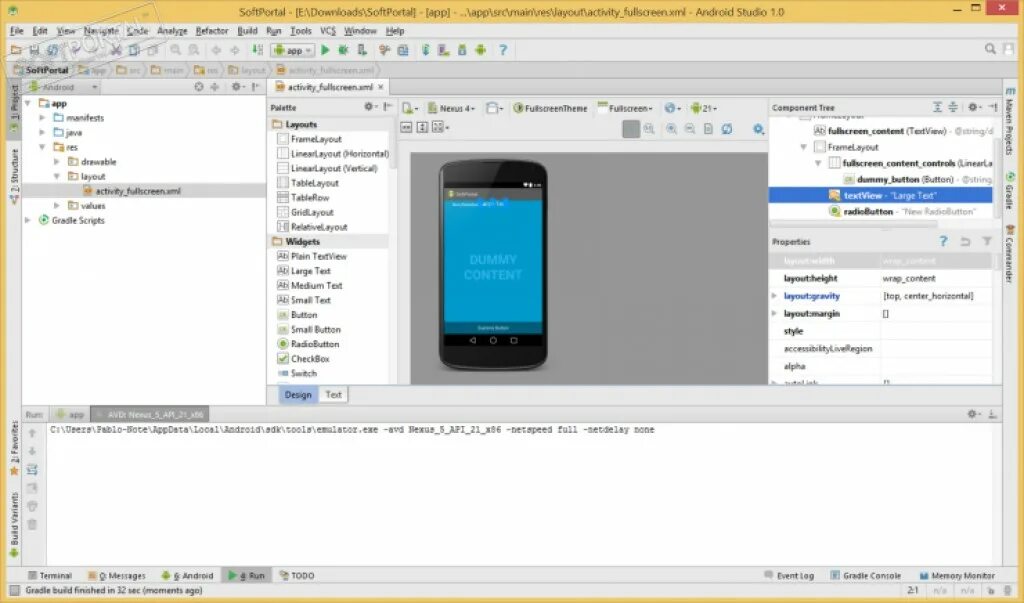This screenshot has height=603, width=1024.
Task: Click the Sync Project with Gradle Files icon
Action: (x=425, y=50)
